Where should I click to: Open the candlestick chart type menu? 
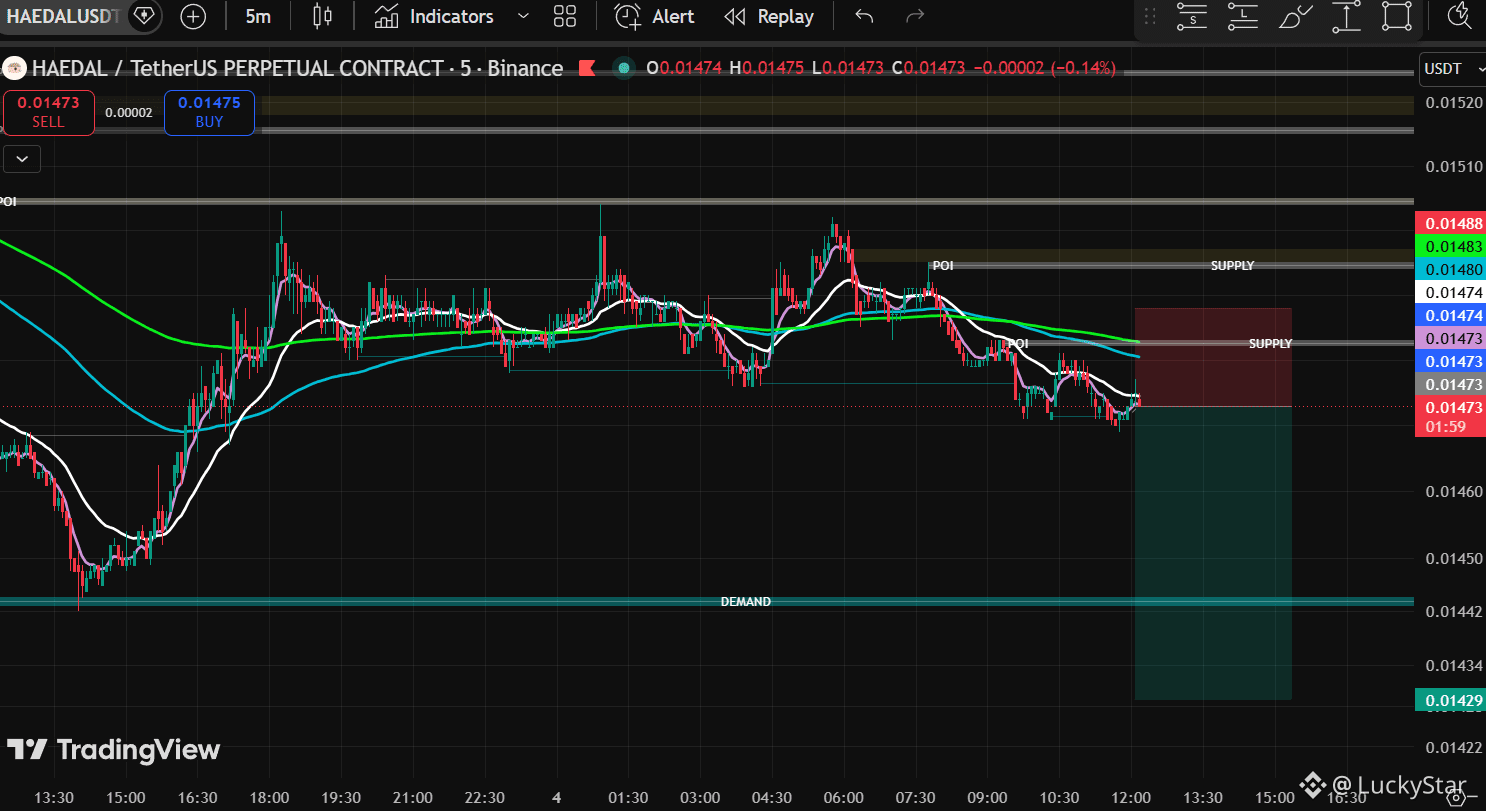(x=322, y=16)
